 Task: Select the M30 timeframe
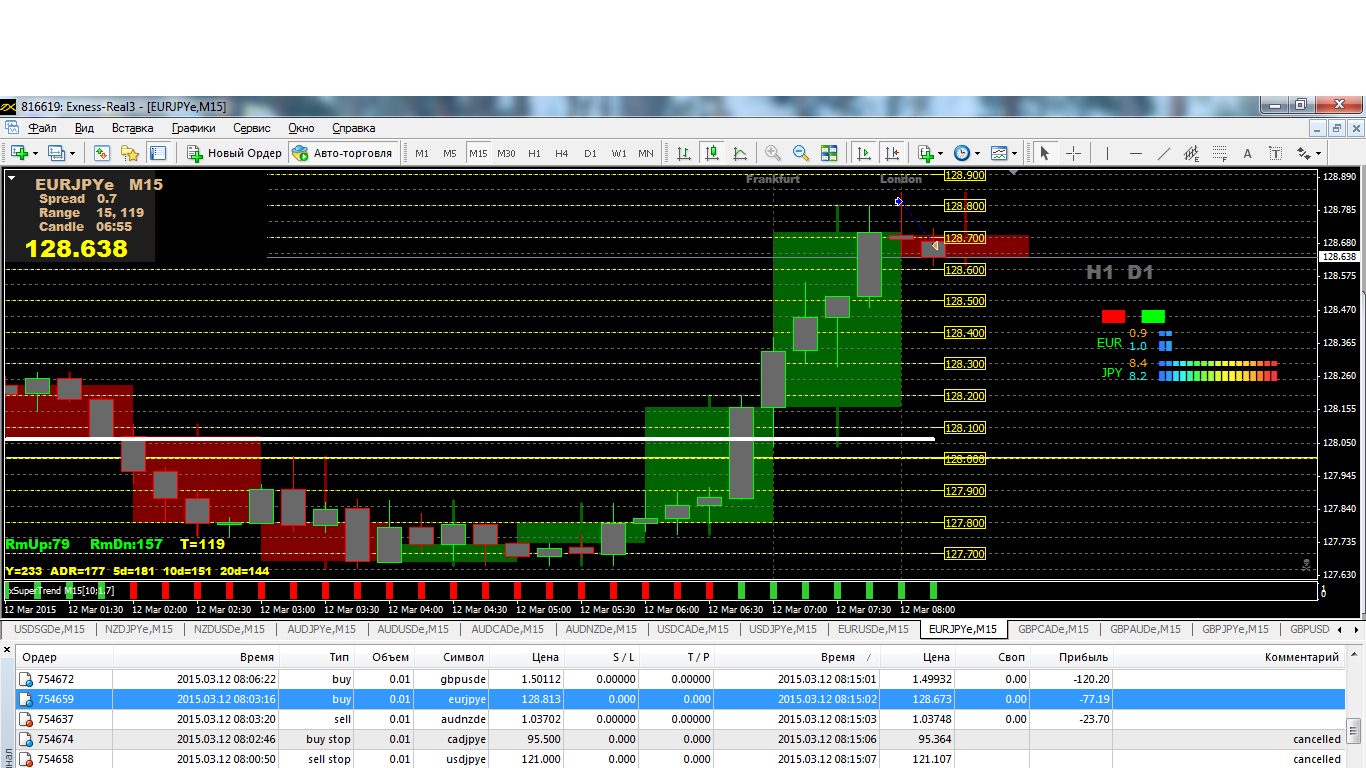click(x=506, y=153)
